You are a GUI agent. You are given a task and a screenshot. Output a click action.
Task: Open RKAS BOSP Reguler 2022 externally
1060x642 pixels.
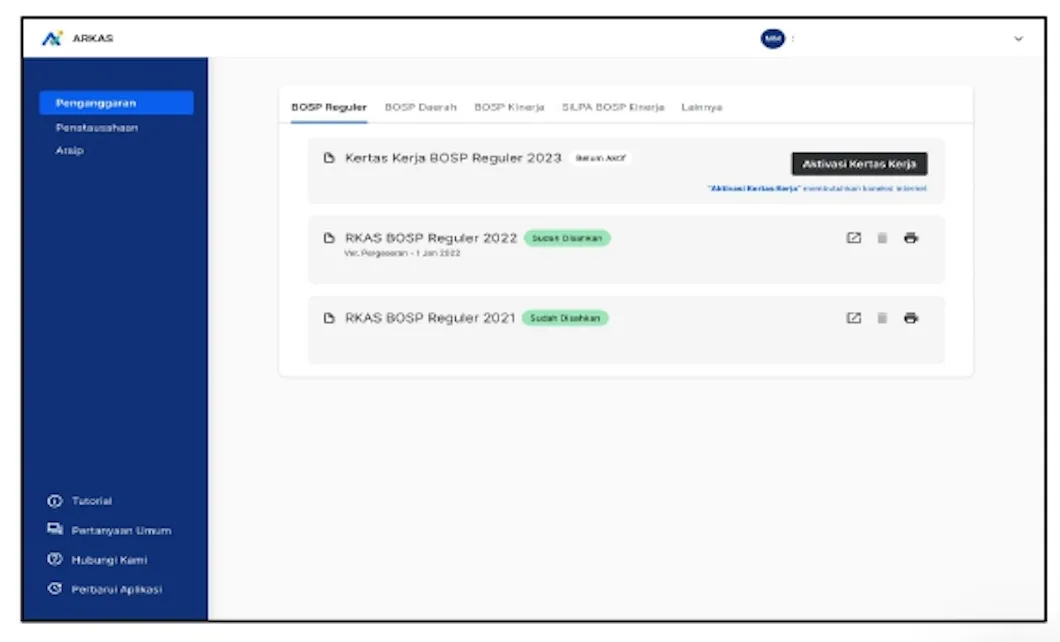click(x=854, y=238)
